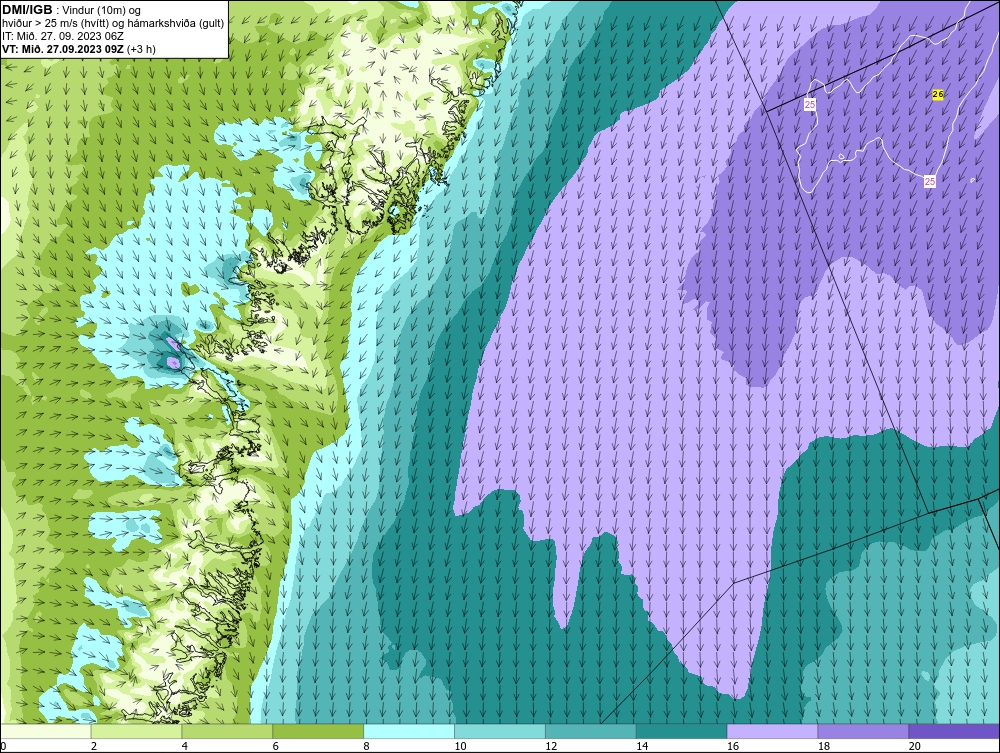
Task: Click the legend value 12
Action: coord(551,746)
